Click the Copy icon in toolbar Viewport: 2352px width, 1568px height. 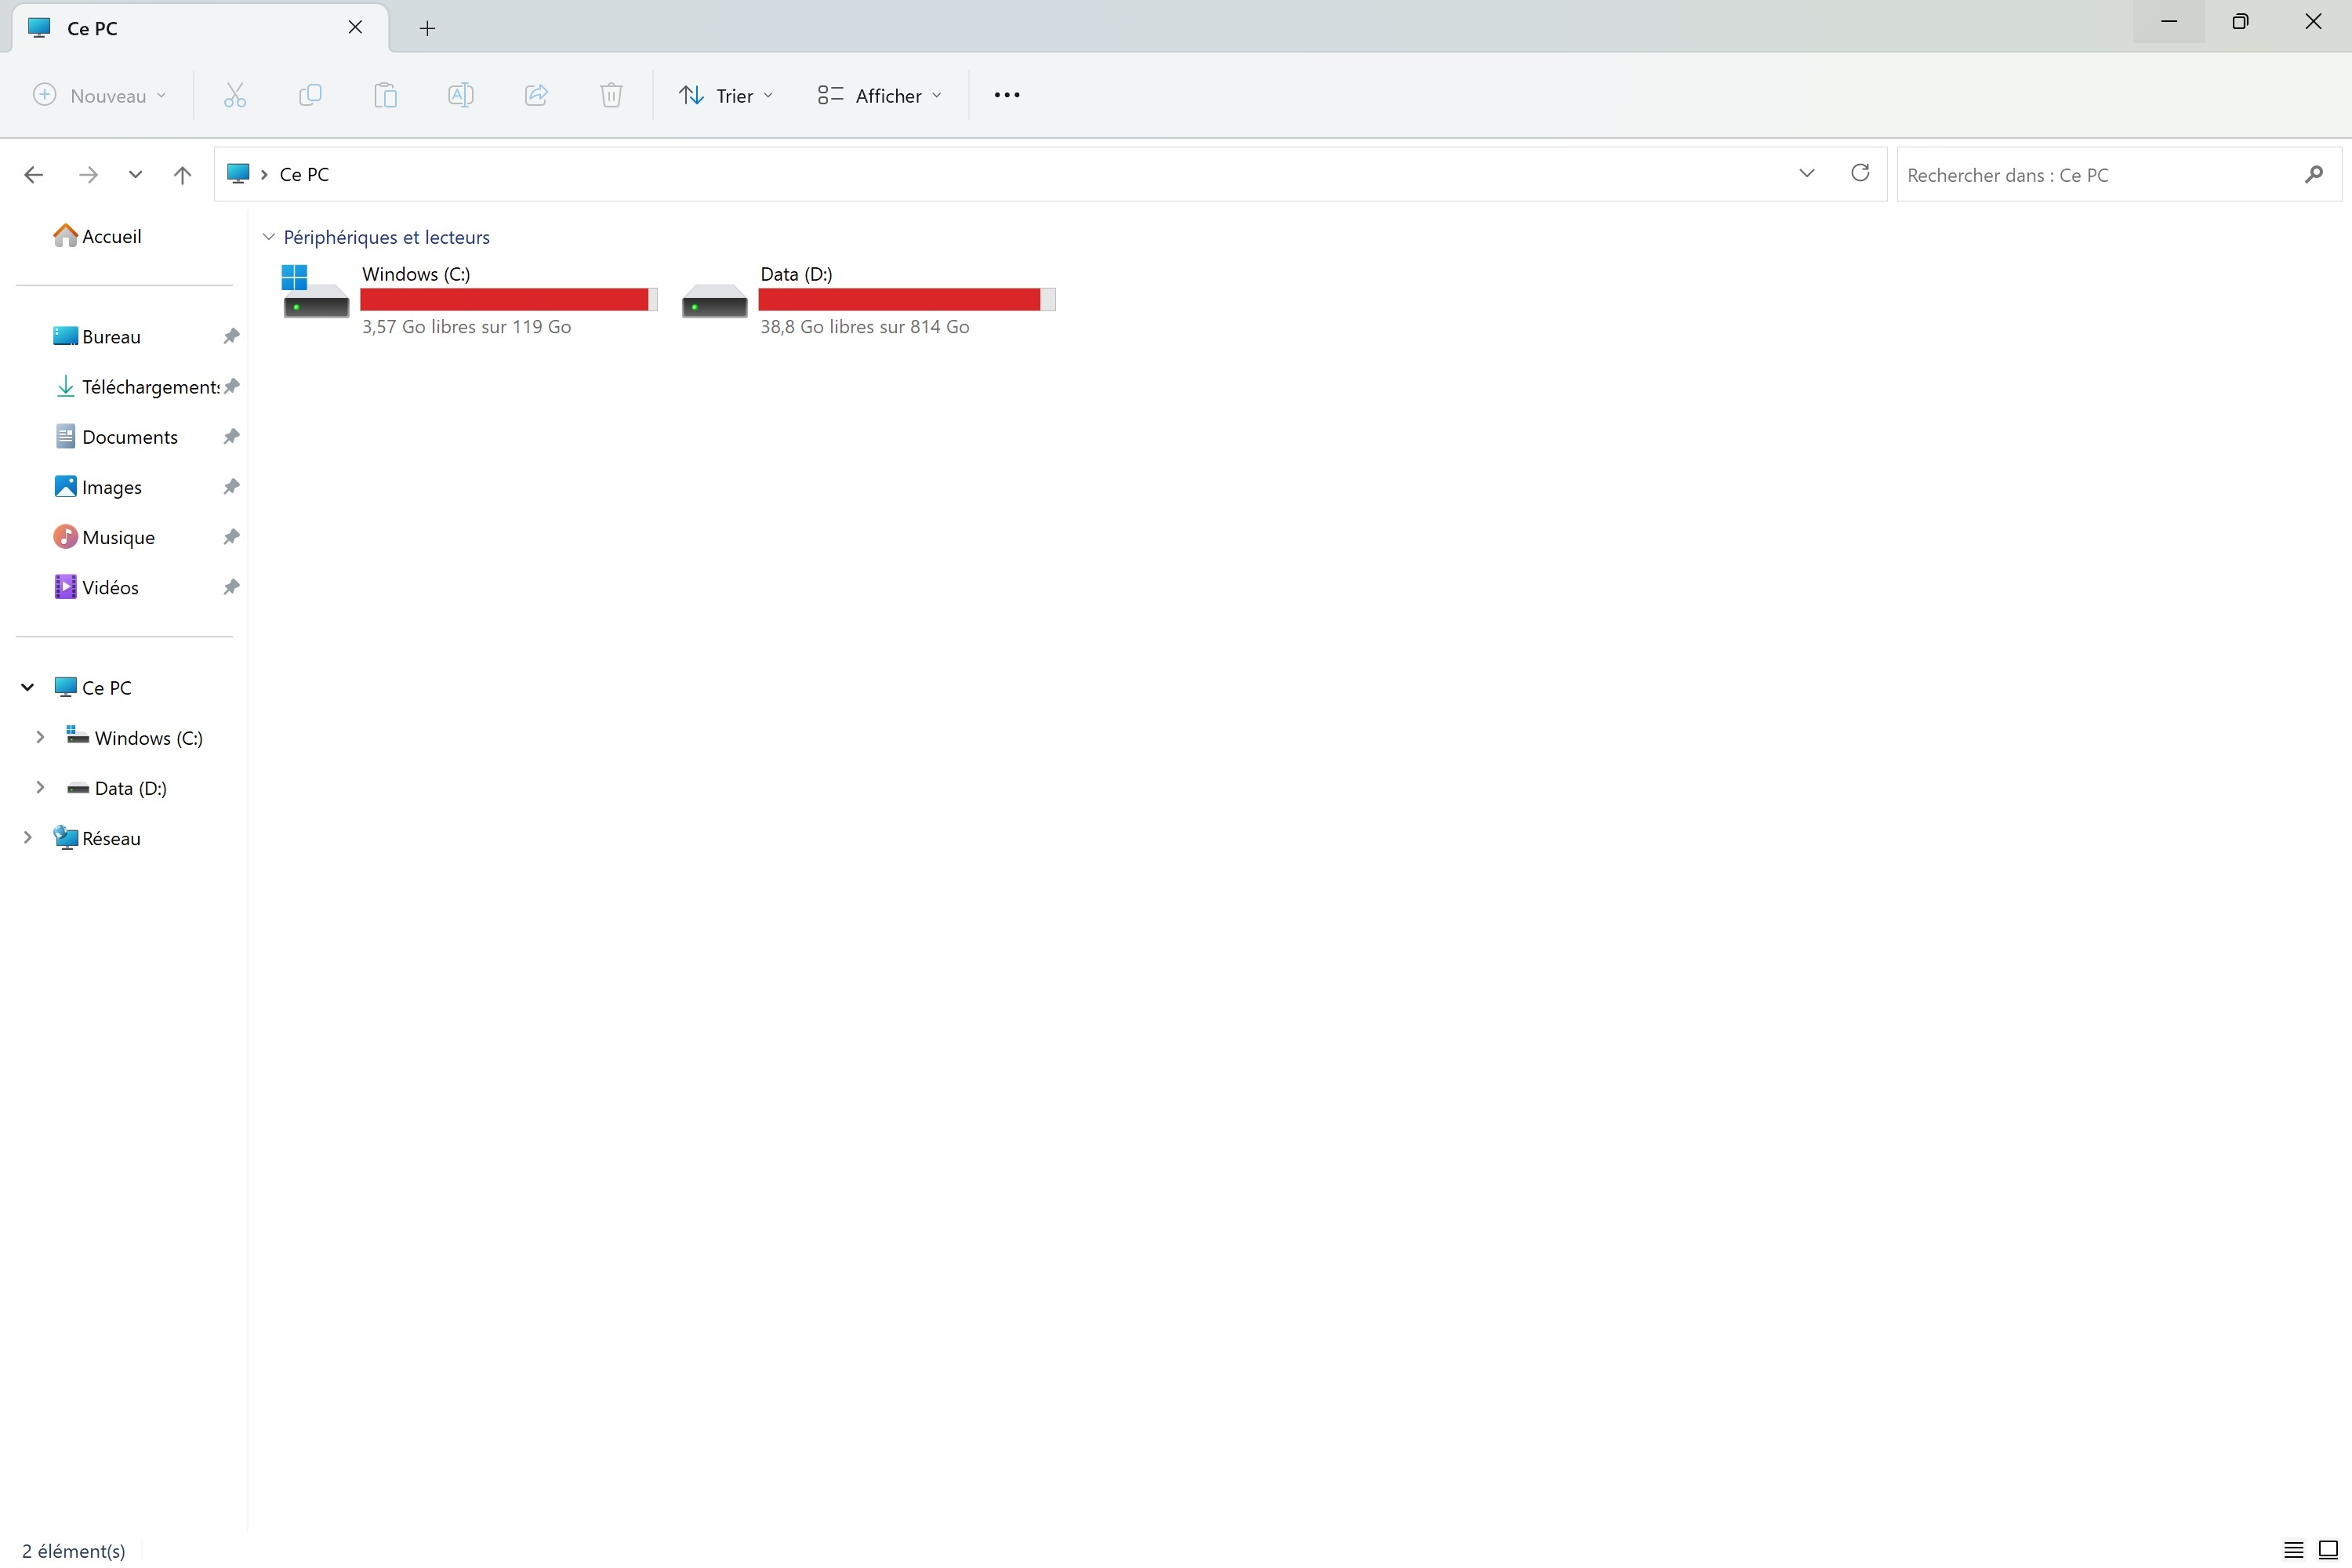(x=310, y=95)
